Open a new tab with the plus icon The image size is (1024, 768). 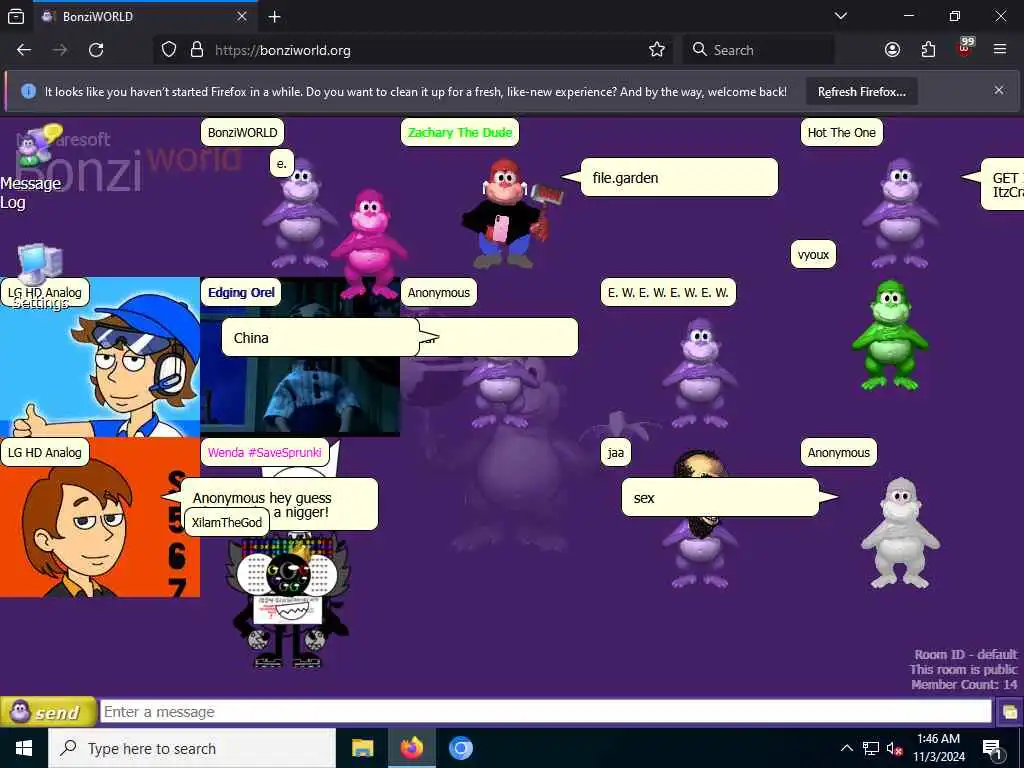click(x=274, y=16)
